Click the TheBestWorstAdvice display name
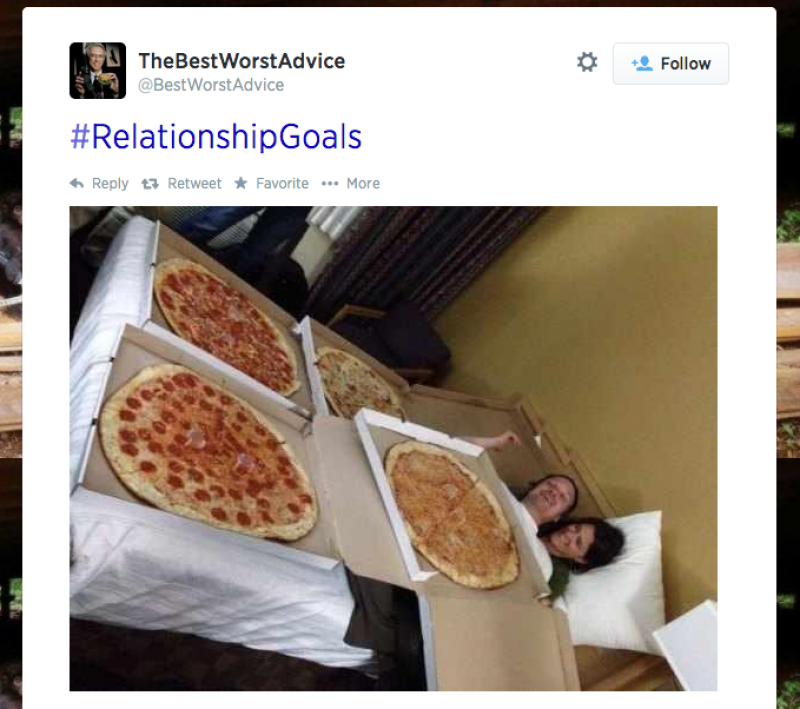Image resolution: width=800 pixels, height=709 pixels. [x=242, y=61]
